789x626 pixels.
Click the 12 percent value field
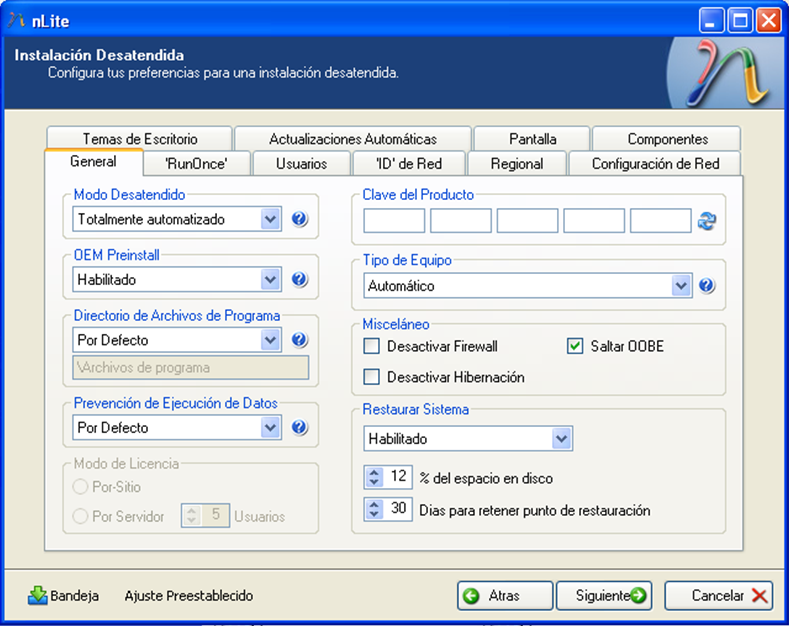(x=398, y=477)
